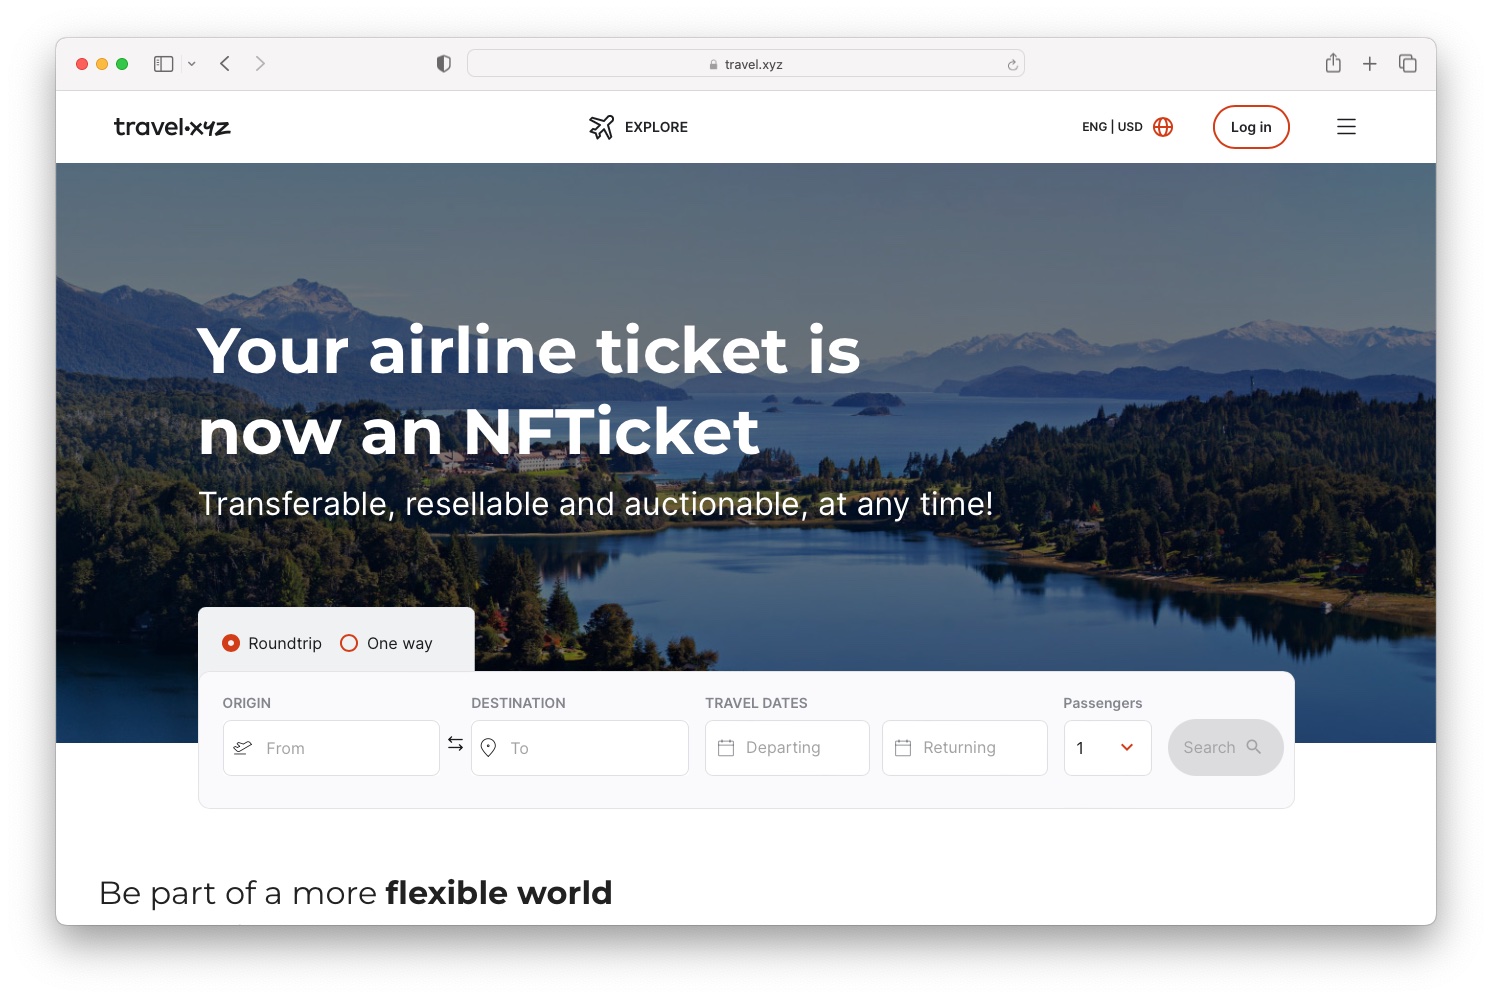The width and height of the screenshot is (1492, 999).
Task: Click the travel.xyz logo
Action: [172, 127]
